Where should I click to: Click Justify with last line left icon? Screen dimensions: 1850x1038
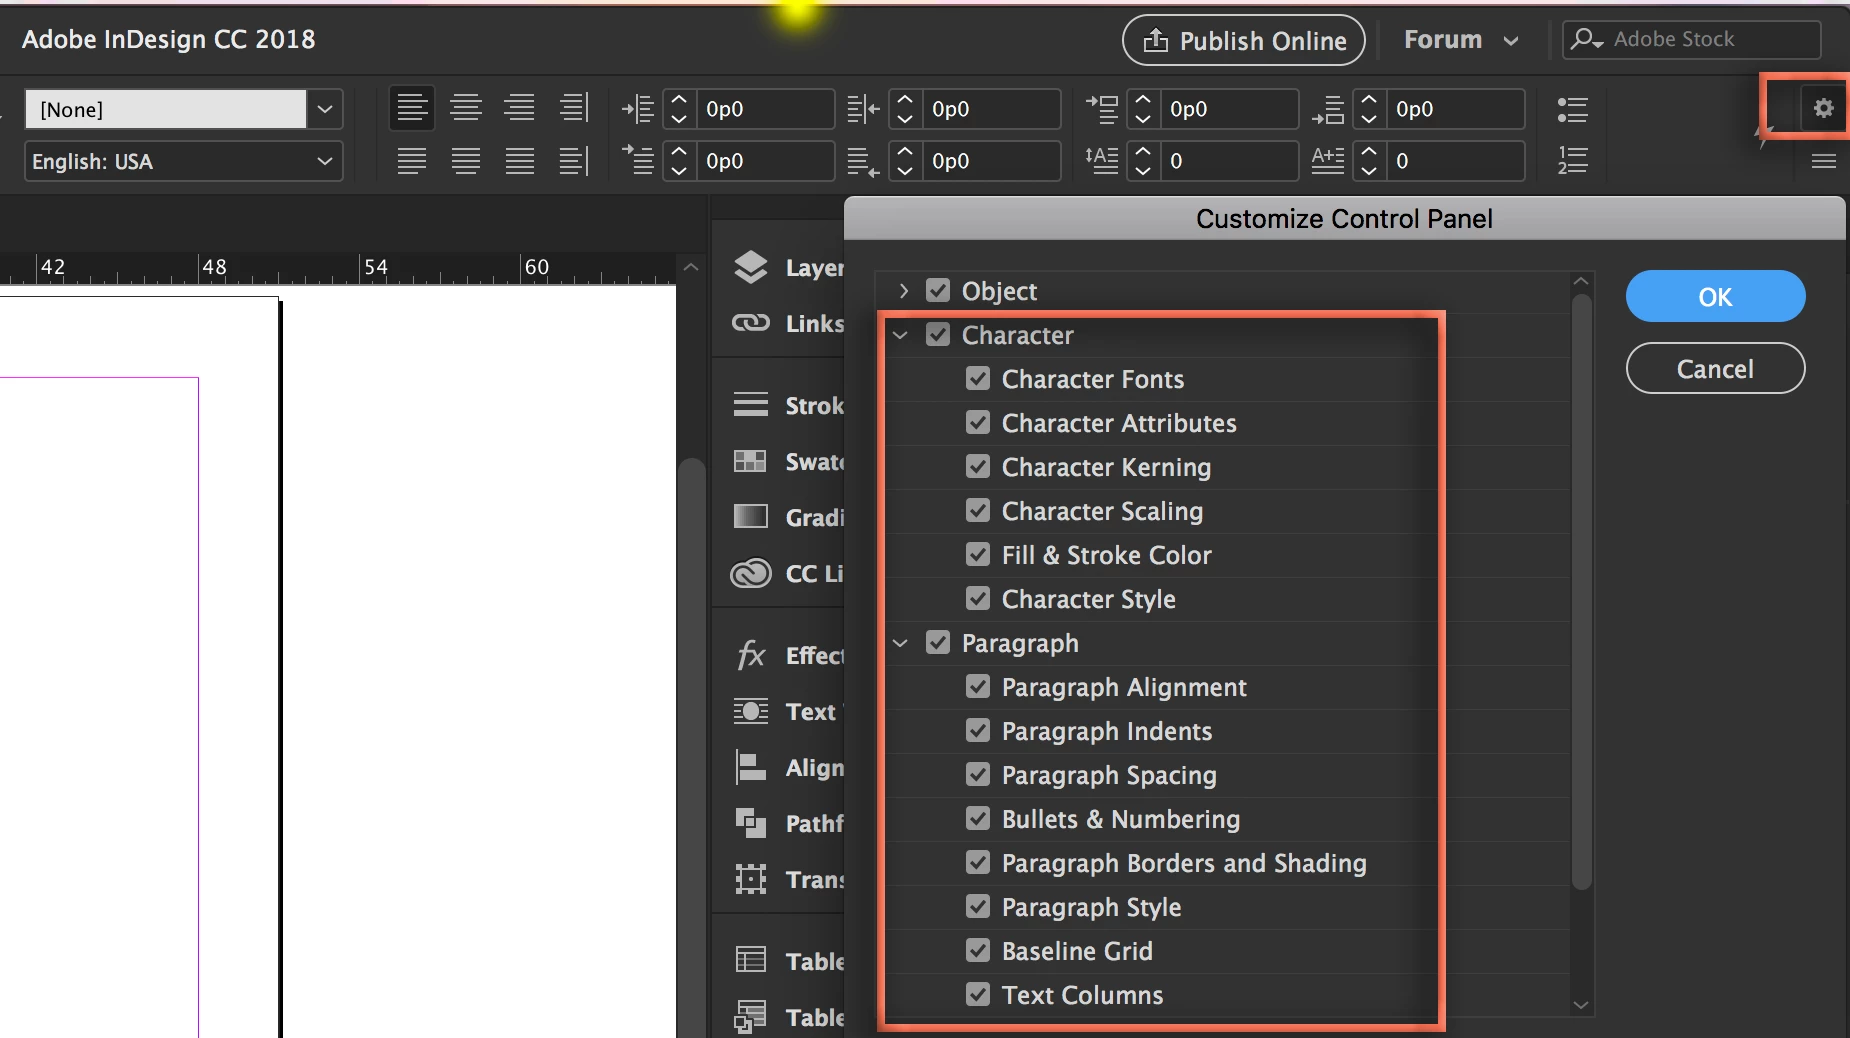coord(411,160)
